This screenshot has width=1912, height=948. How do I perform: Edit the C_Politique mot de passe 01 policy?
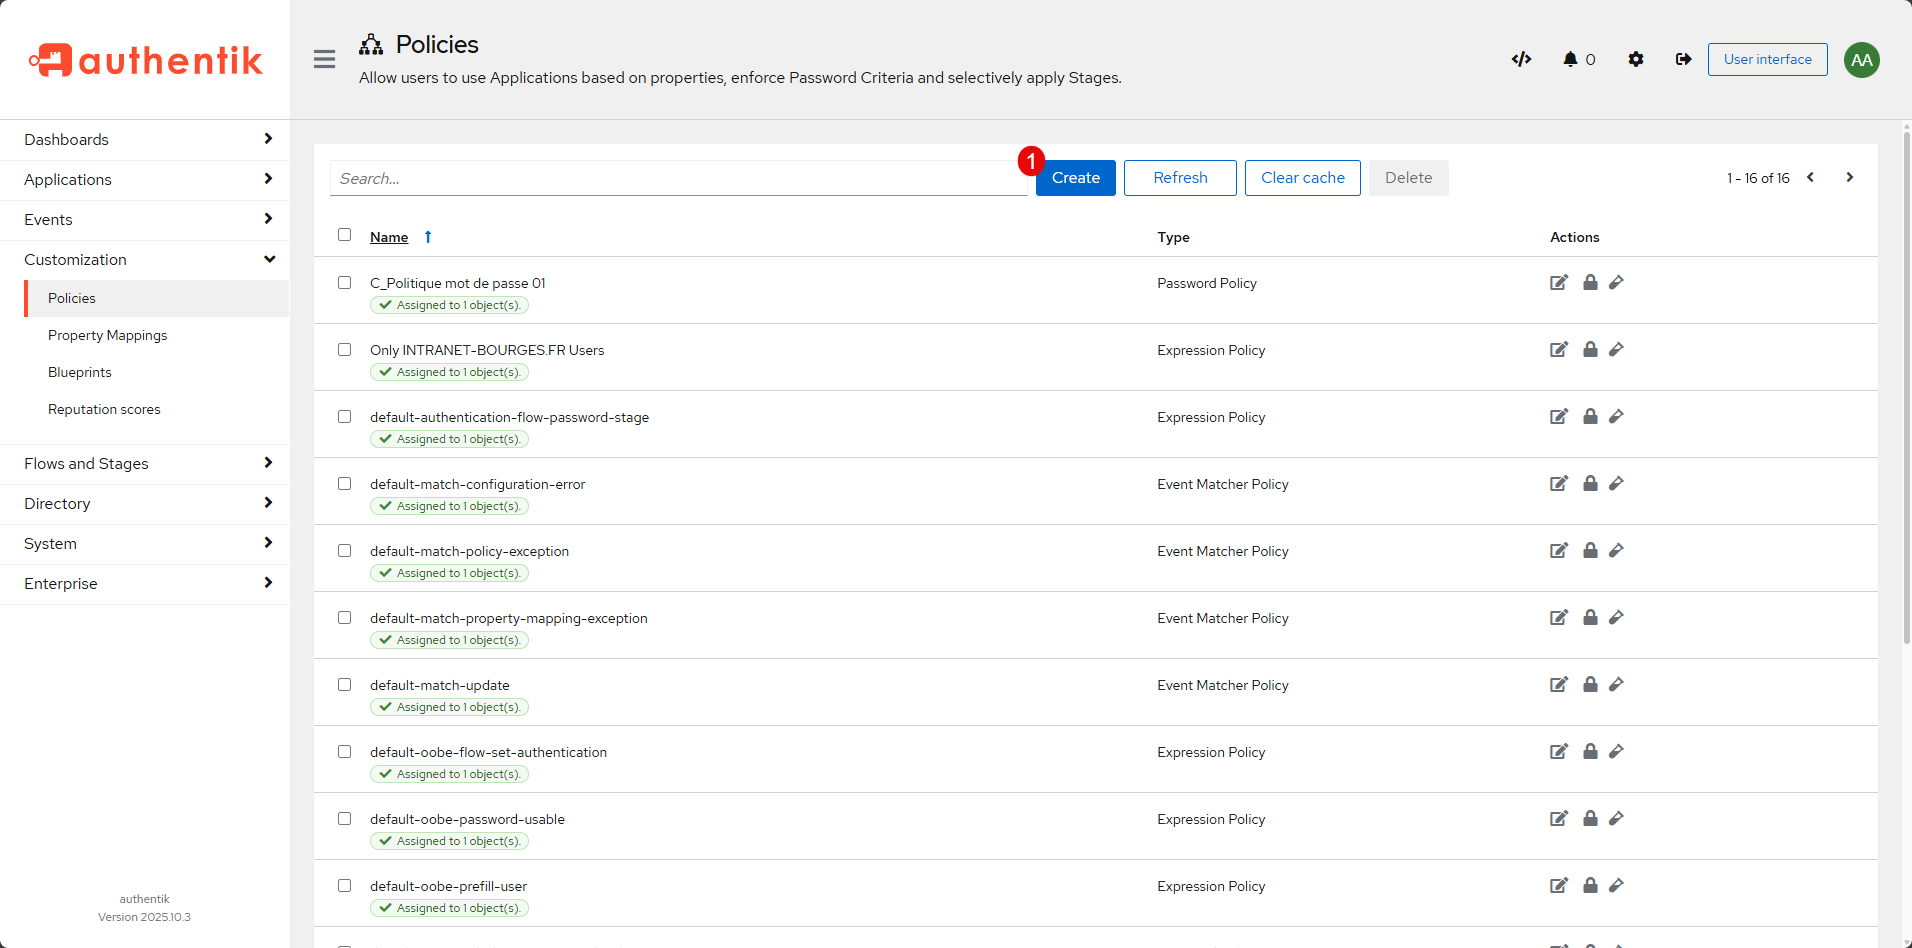point(1558,283)
